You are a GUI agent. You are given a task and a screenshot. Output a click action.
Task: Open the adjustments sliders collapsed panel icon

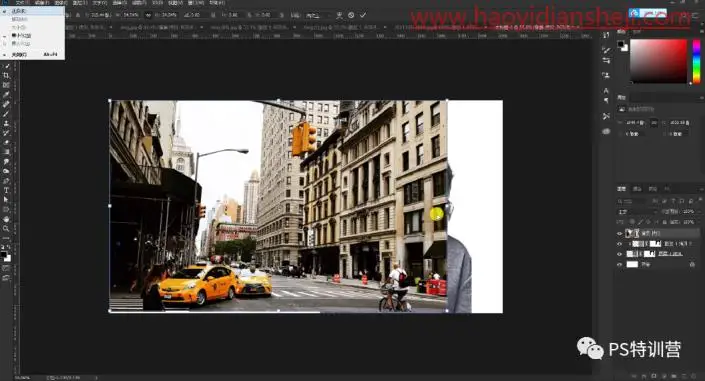click(x=606, y=60)
